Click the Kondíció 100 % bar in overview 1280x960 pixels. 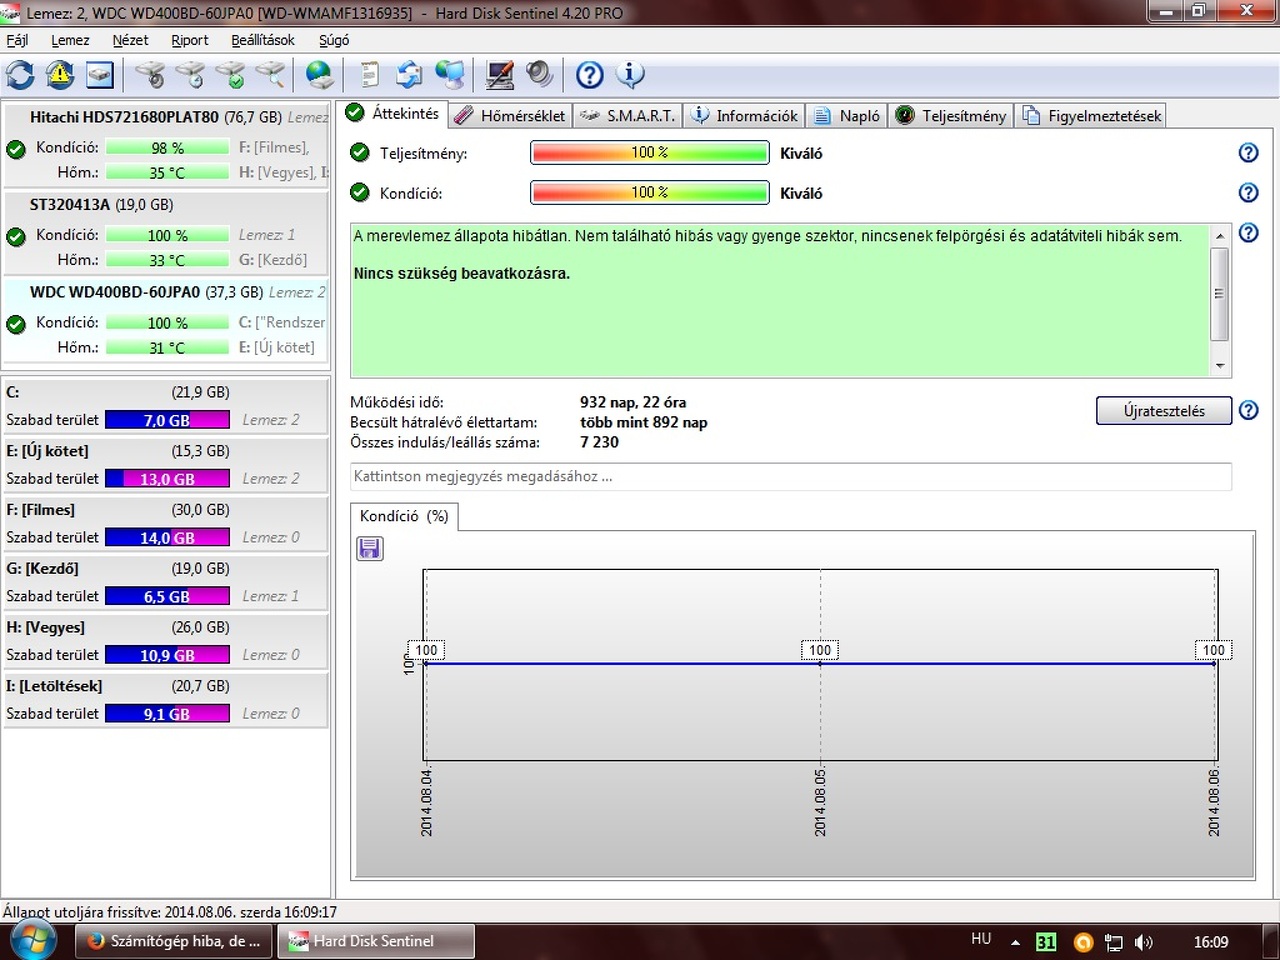pos(650,193)
